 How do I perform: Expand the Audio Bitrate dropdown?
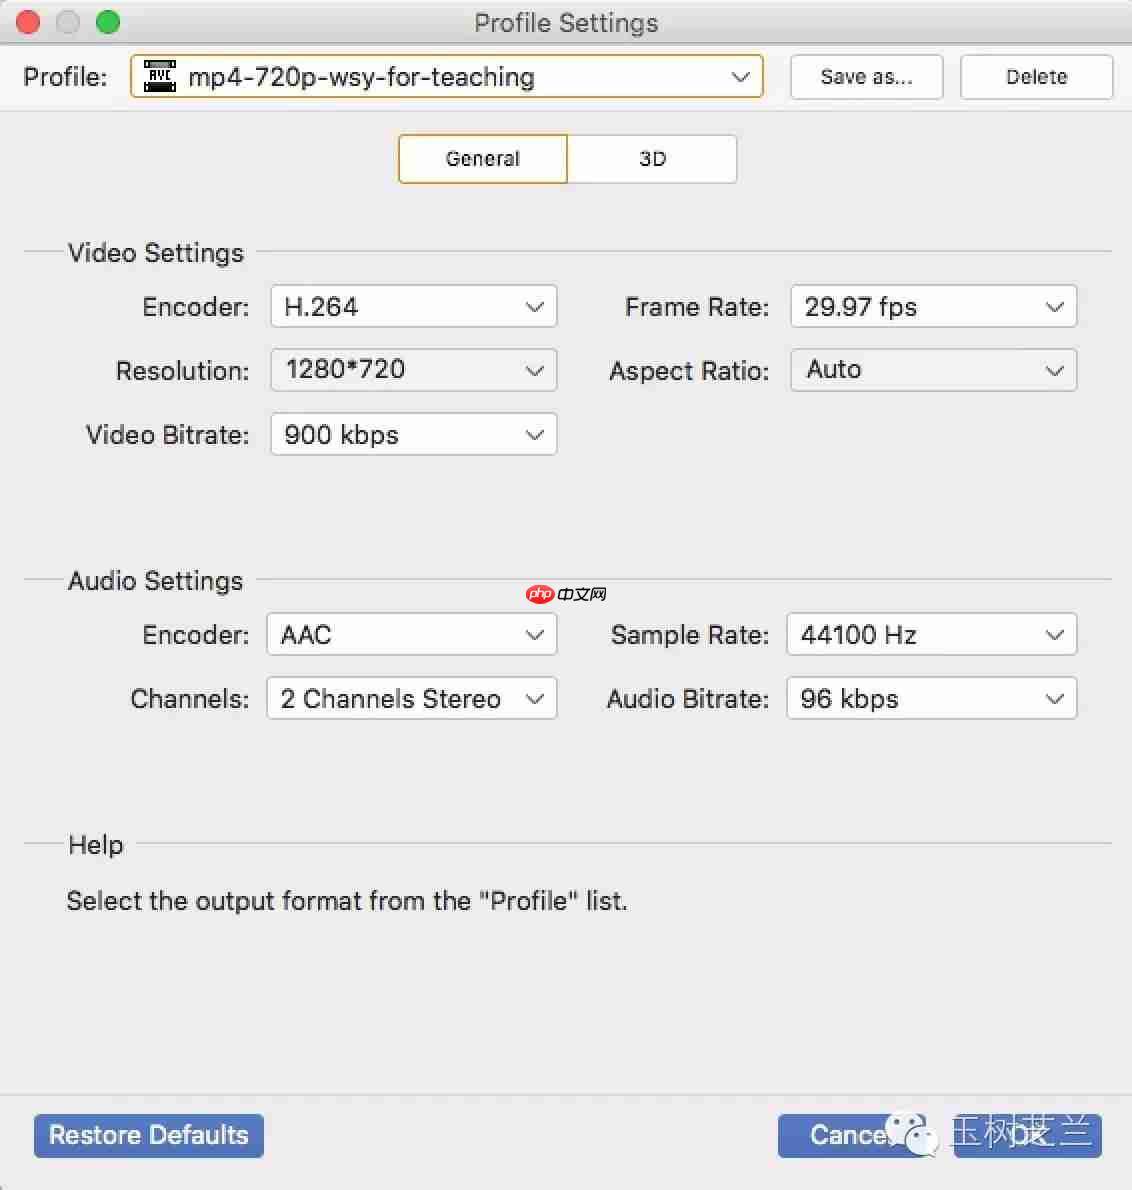point(931,699)
